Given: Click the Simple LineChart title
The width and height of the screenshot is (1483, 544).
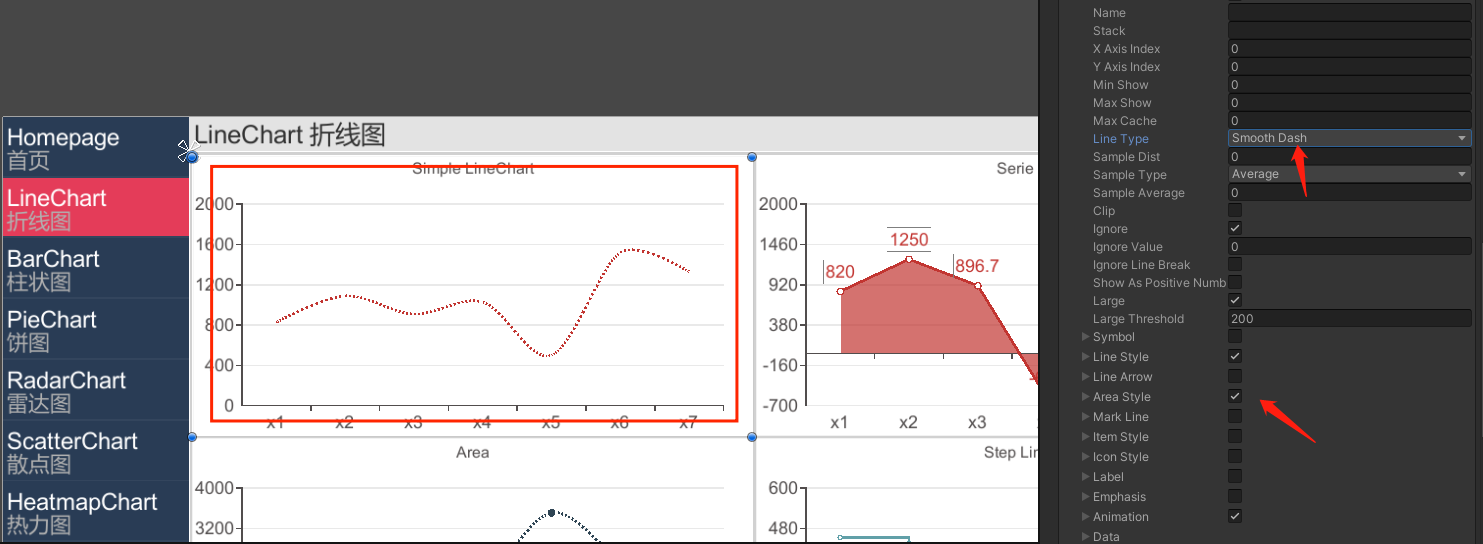Looking at the screenshot, I should tap(473, 169).
